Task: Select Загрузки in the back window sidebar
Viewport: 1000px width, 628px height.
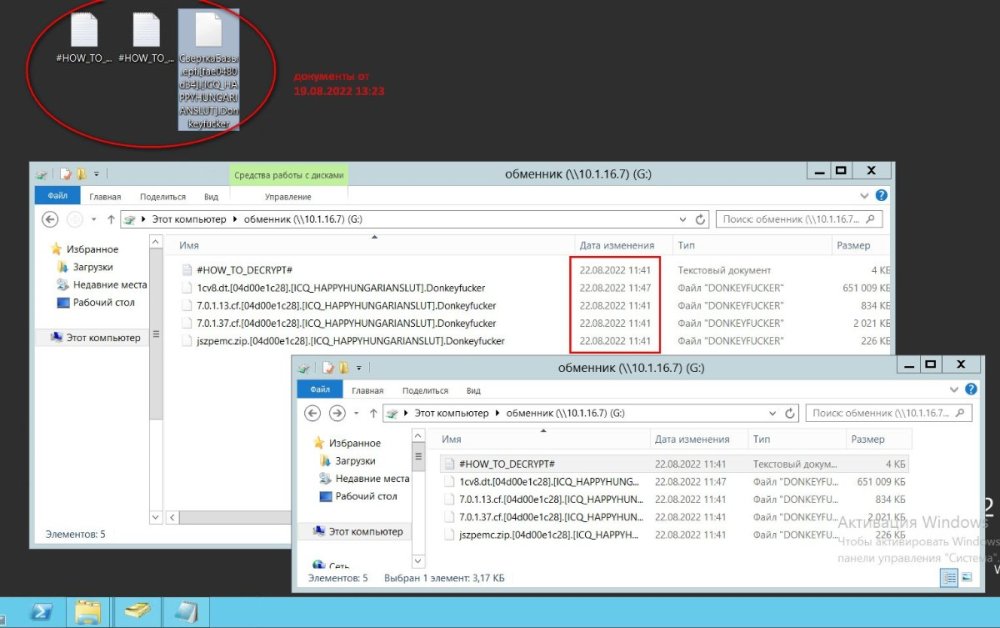Action: (92, 267)
